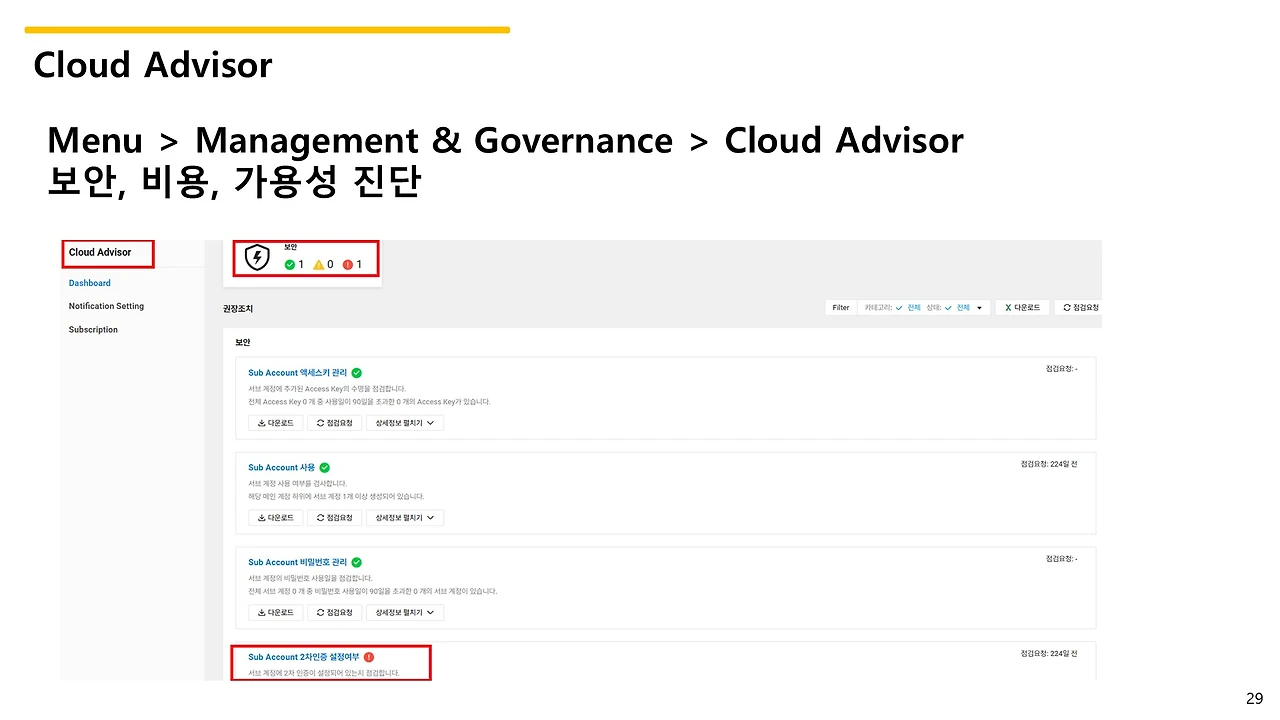Request check for Sub Account 비밀번호 관리

coord(334,612)
